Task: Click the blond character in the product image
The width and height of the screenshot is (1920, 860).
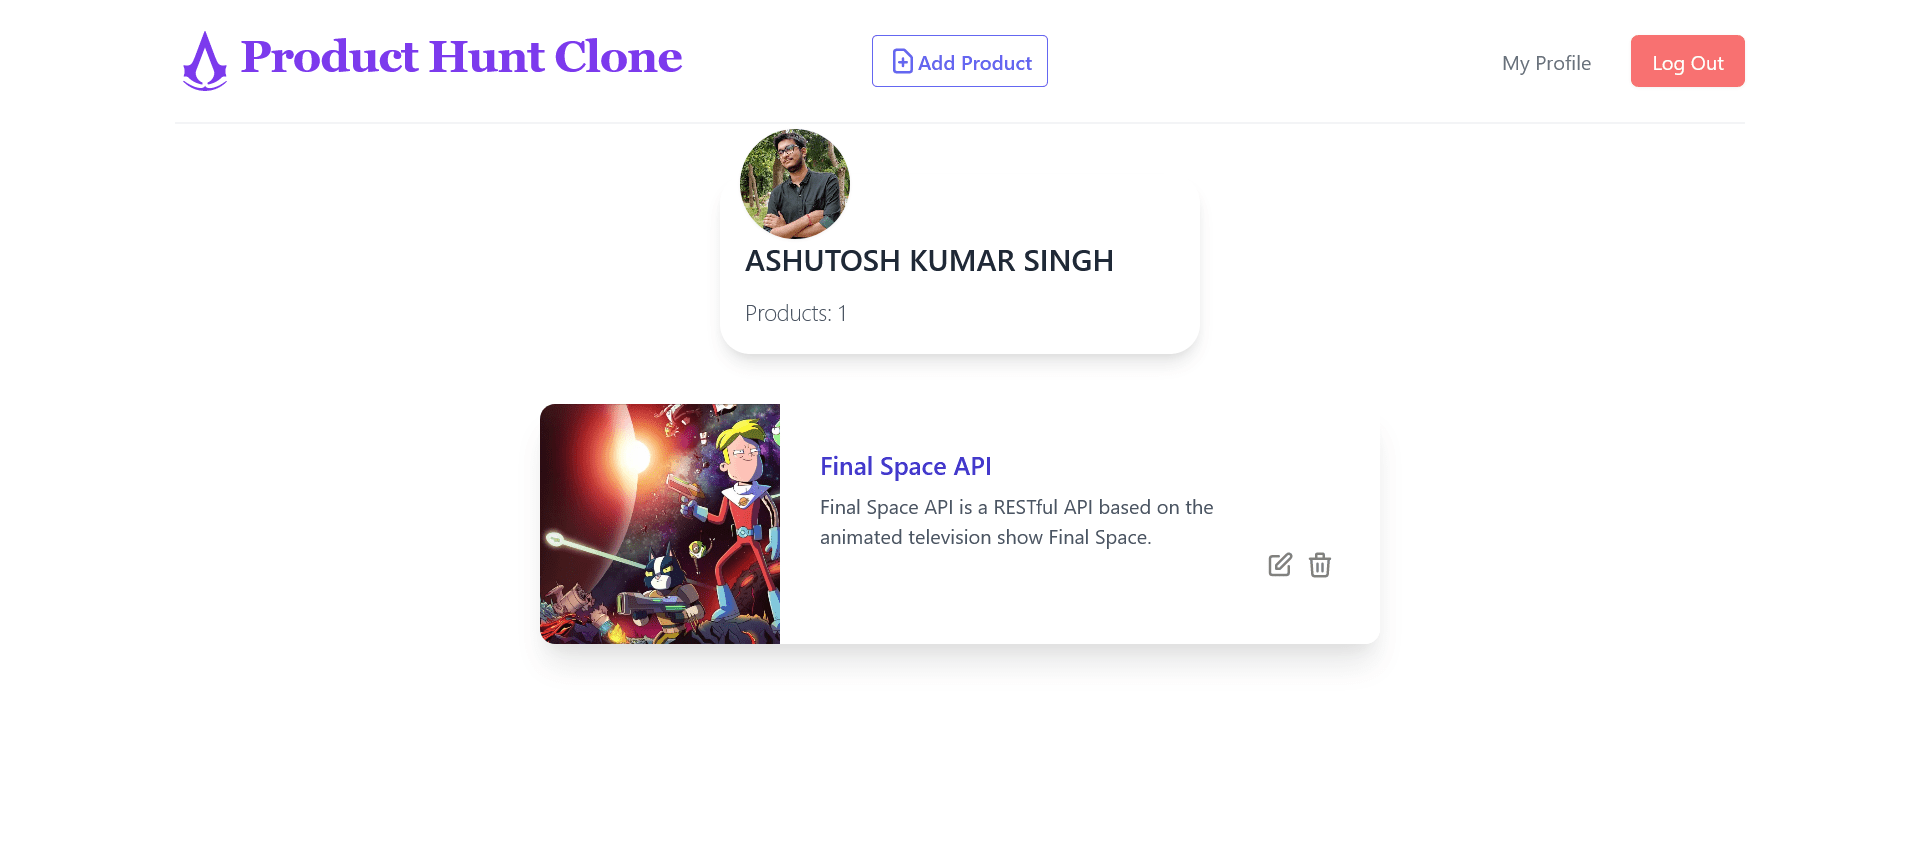Action: tap(742, 520)
